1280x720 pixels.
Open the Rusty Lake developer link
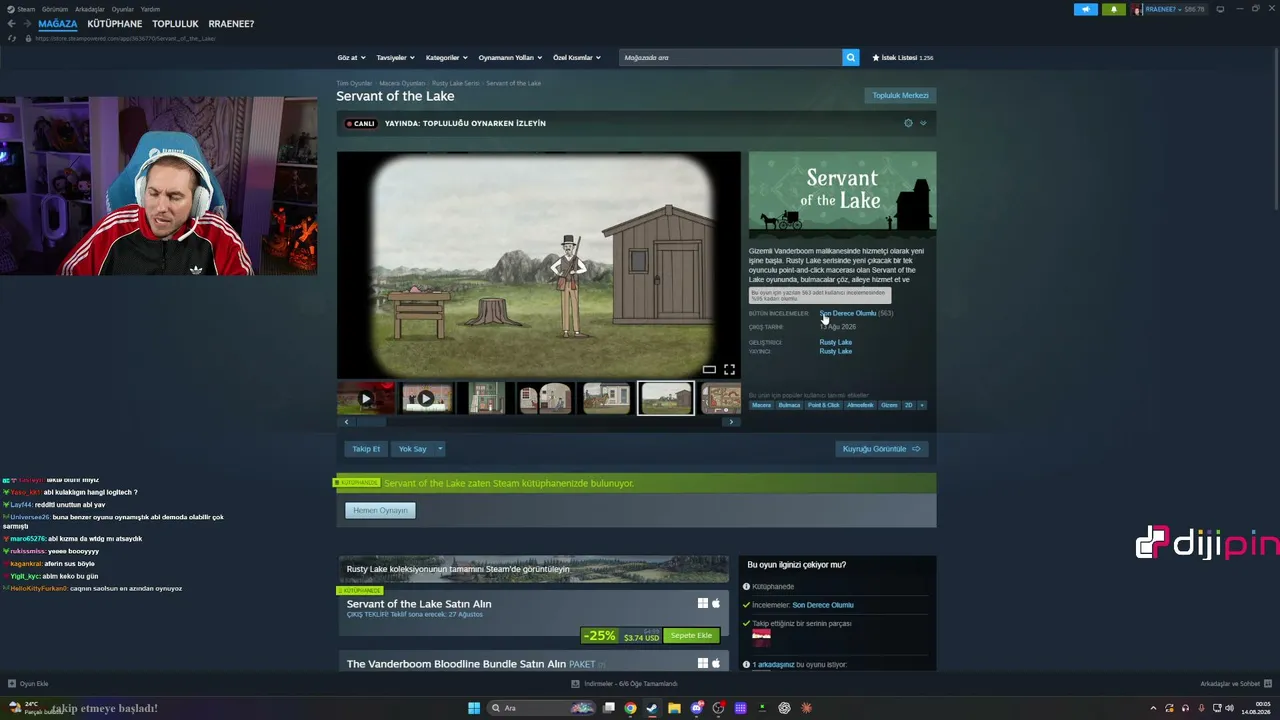tap(836, 342)
